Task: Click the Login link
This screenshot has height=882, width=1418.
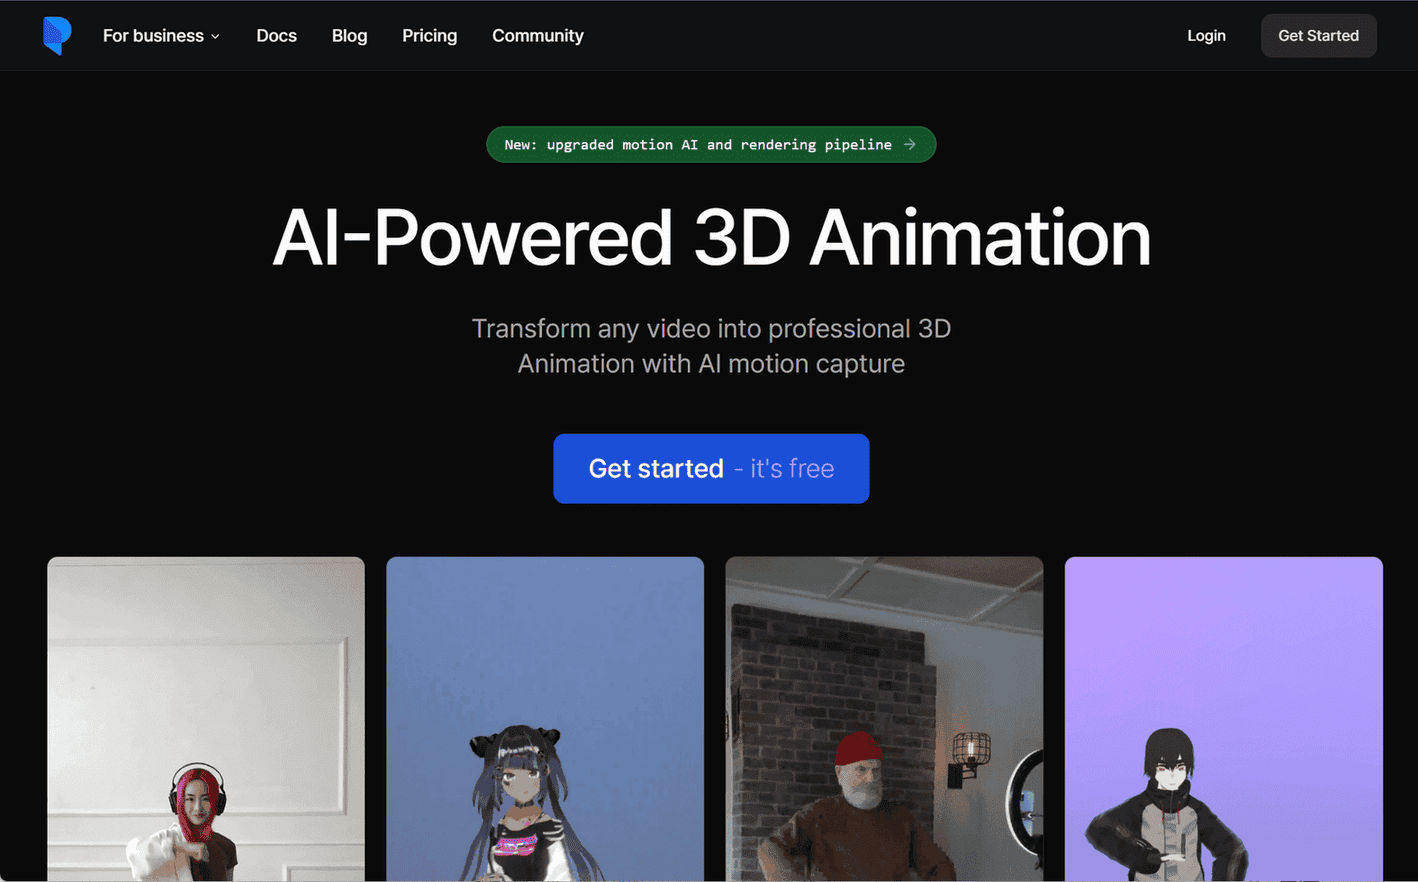Action: point(1206,36)
